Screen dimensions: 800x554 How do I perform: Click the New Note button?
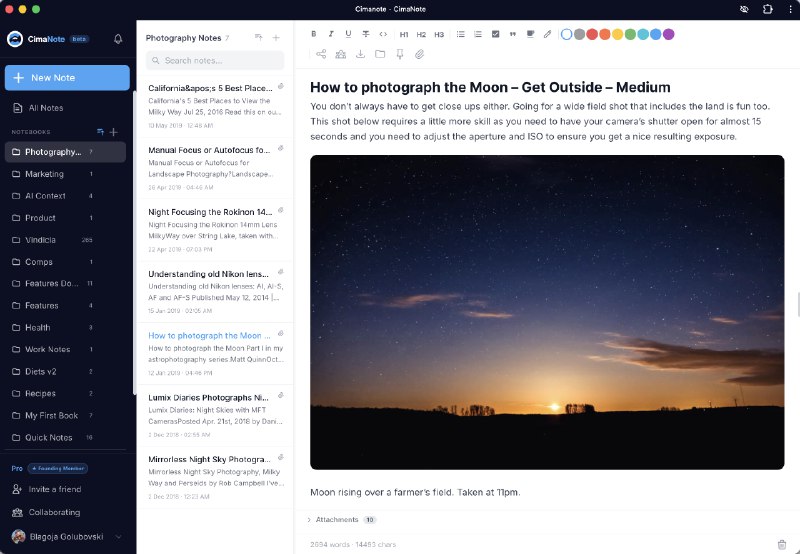pyautogui.click(x=67, y=78)
